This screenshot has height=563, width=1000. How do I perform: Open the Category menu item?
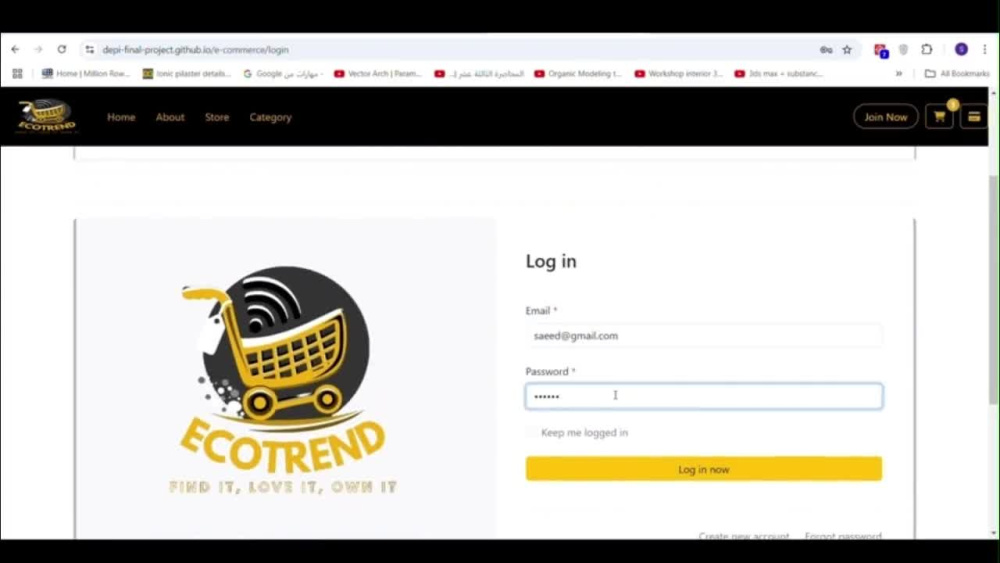(x=270, y=117)
